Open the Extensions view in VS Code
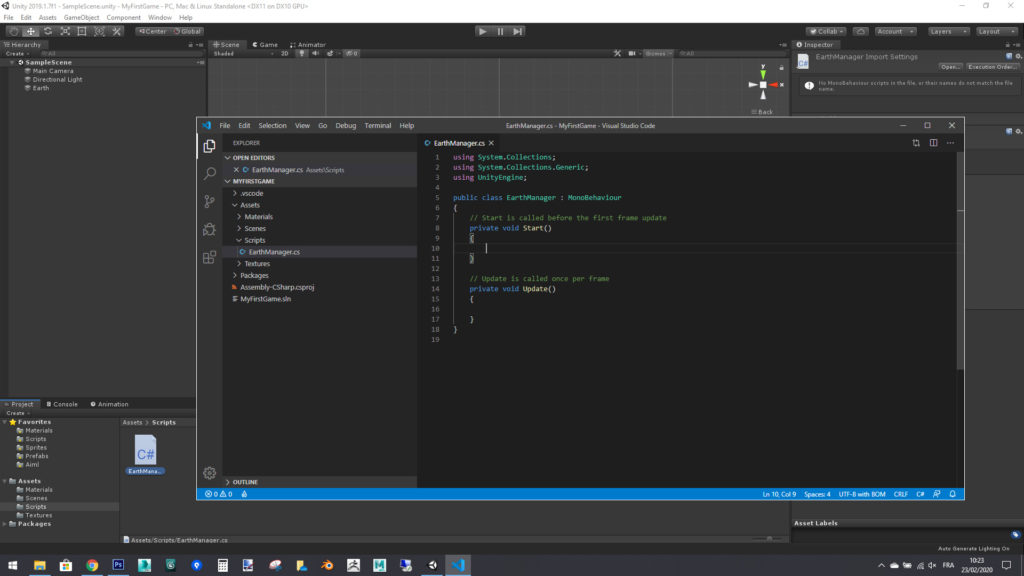Screen dimensions: 1024x576 [209, 257]
